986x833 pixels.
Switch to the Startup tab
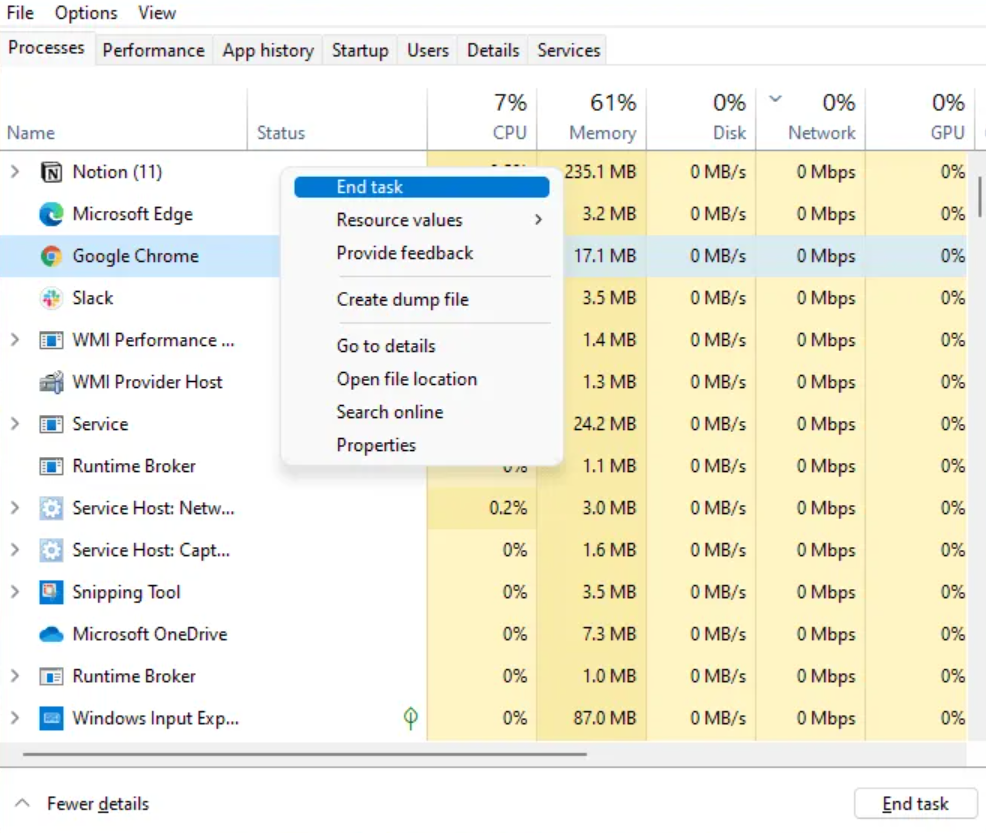coord(360,50)
